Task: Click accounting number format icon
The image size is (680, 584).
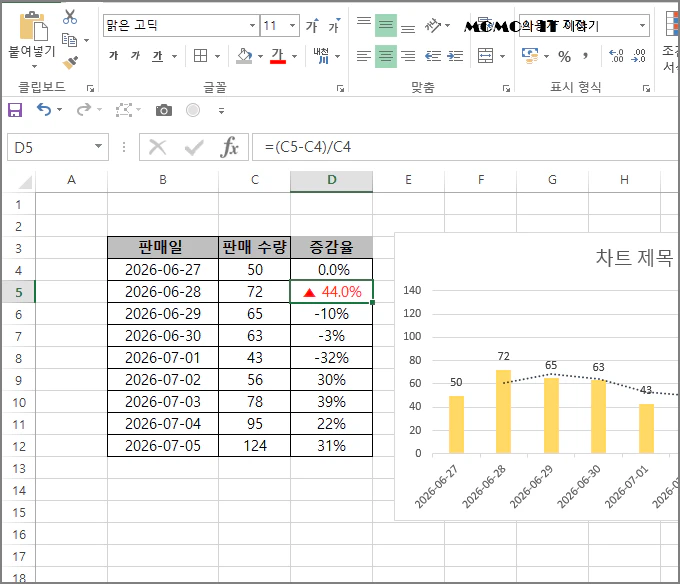Action: (x=530, y=56)
